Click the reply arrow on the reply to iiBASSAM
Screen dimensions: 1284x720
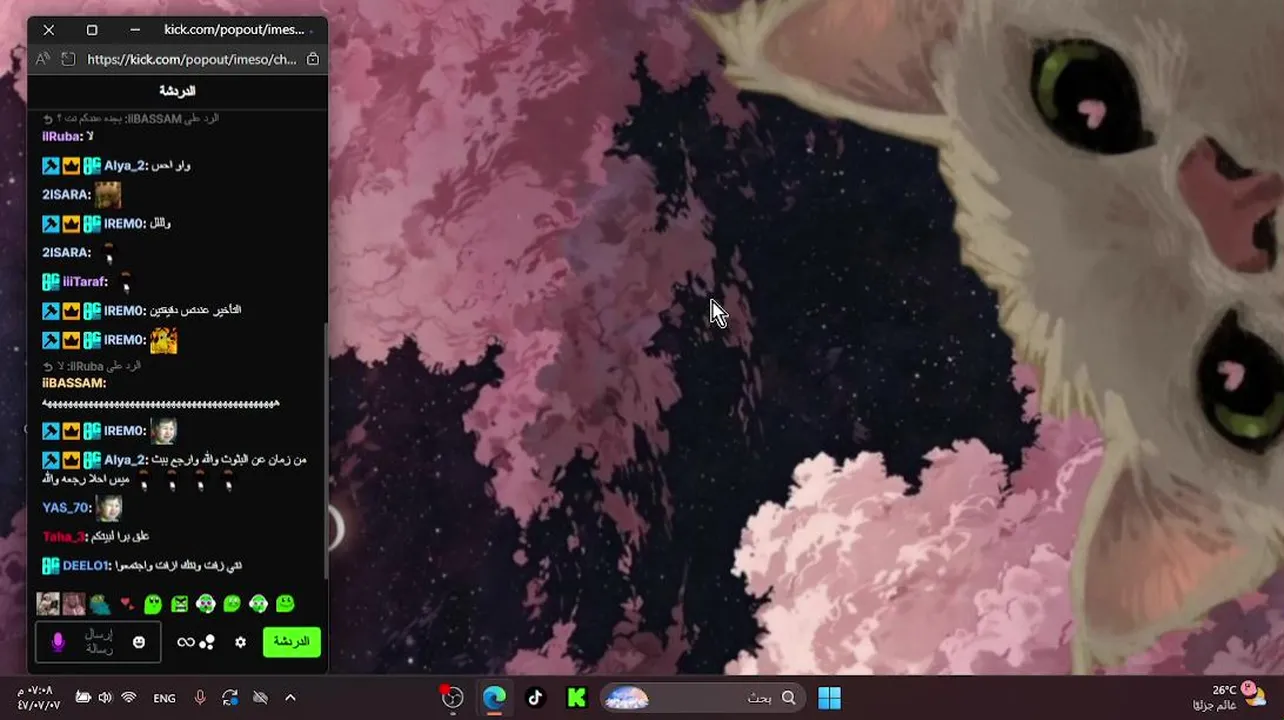click(47, 119)
